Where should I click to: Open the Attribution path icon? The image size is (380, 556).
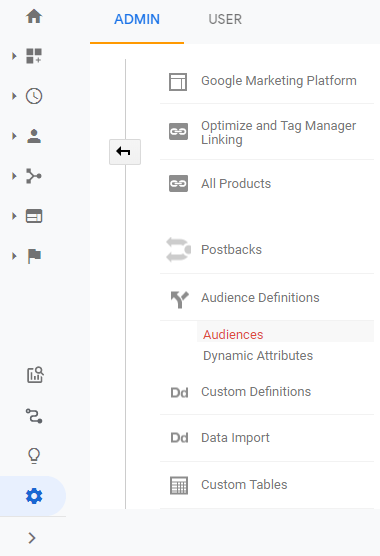[x=34, y=416]
